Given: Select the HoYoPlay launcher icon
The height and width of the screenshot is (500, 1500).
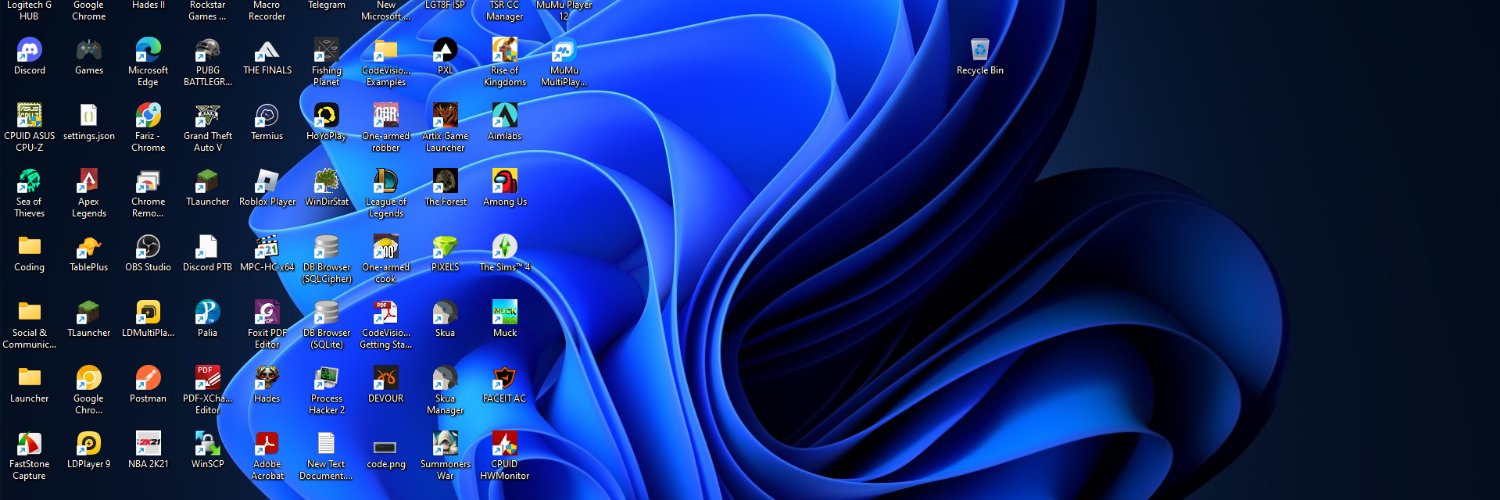Looking at the screenshot, I should click(326, 115).
